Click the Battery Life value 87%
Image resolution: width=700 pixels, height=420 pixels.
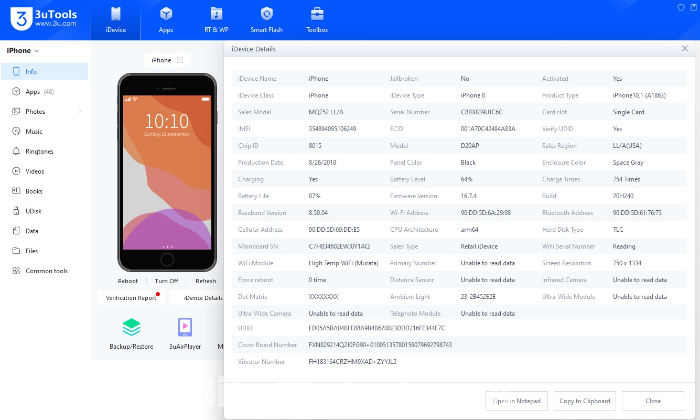click(x=314, y=196)
